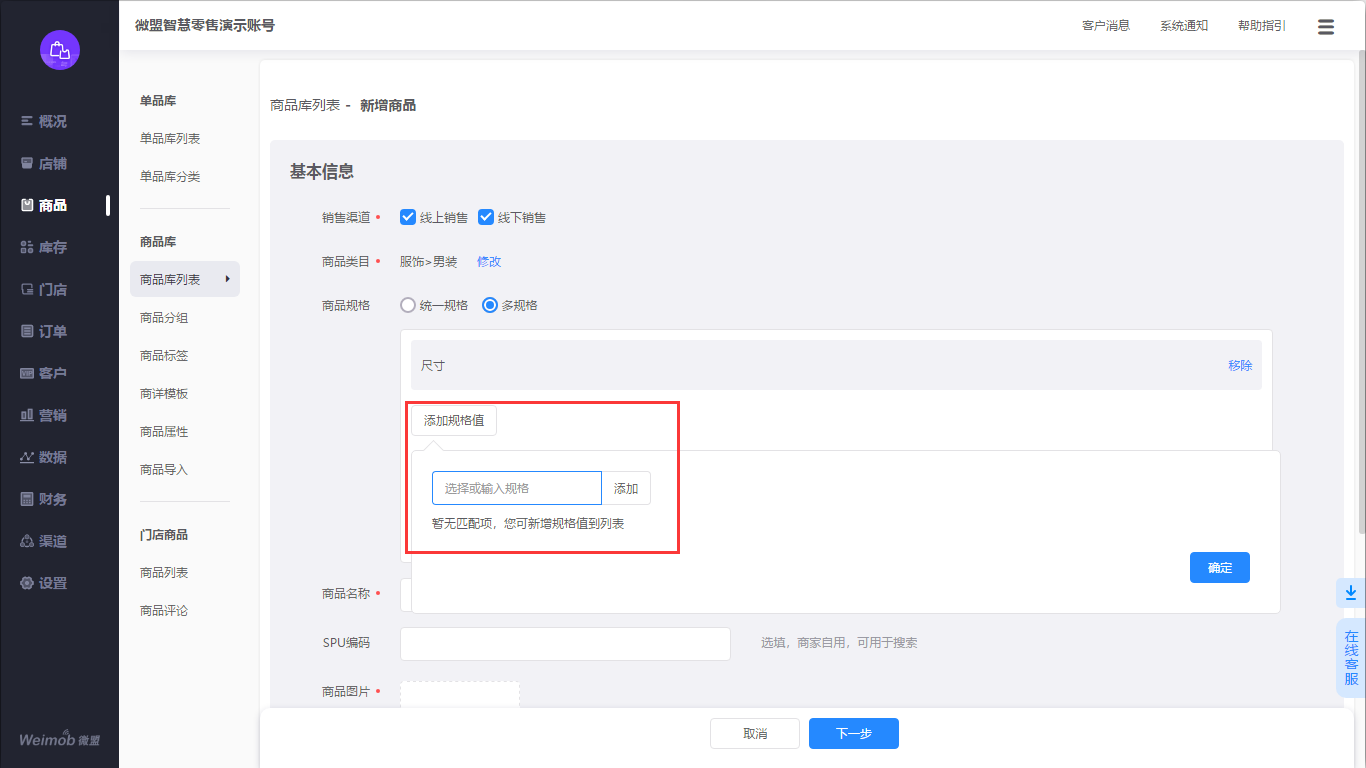Open 商品列表 under 门店商品

(164, 573)
